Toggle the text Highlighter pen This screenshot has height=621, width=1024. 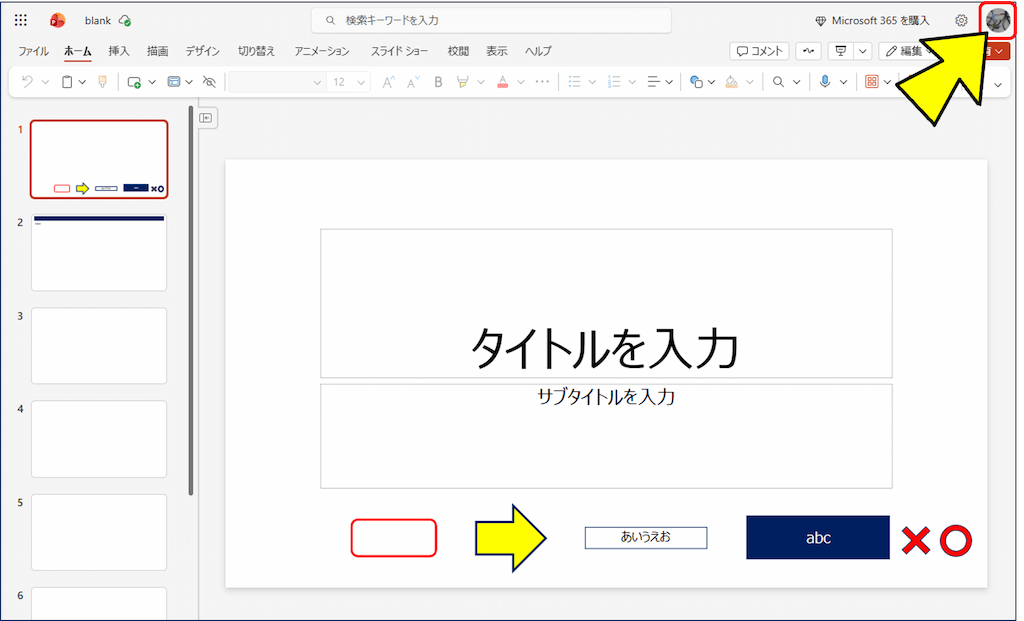[x=460, y=82]
